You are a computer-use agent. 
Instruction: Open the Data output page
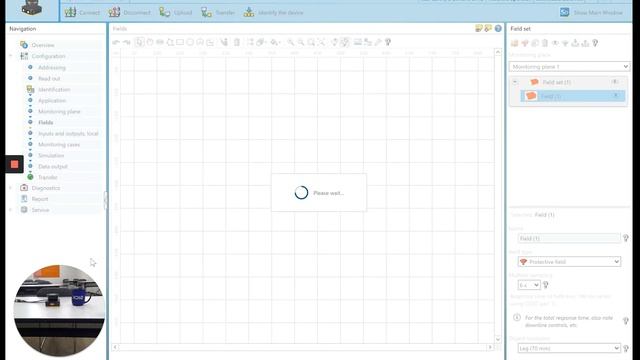tap(53, 167)
